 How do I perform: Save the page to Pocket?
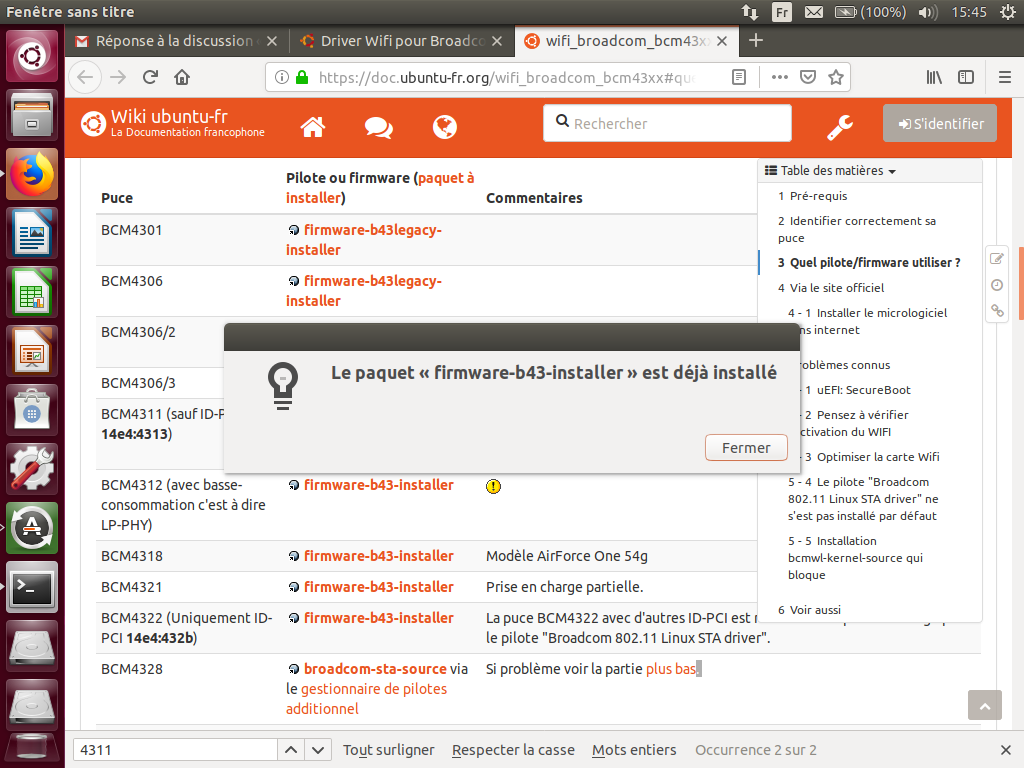pyautogui.click(x=808, y=78)
